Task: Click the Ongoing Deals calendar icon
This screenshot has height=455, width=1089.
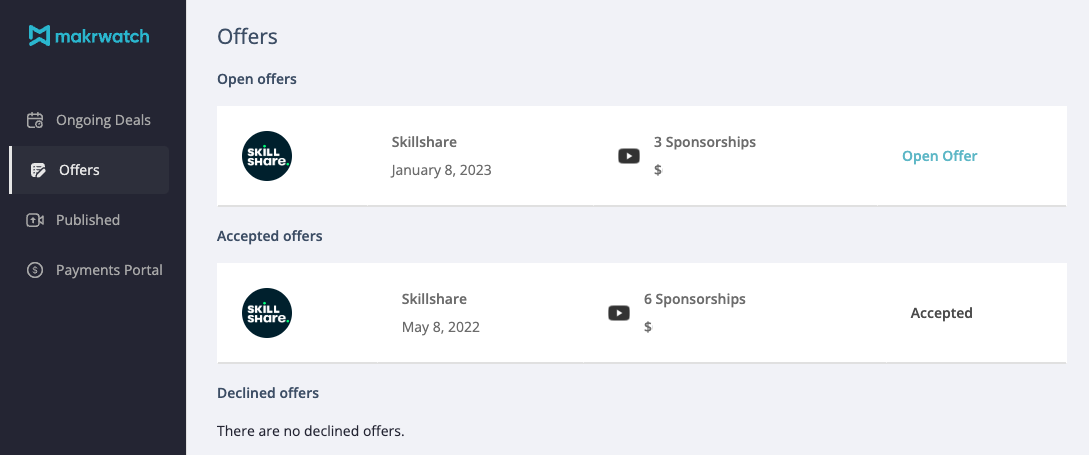Action: point(35,120)
